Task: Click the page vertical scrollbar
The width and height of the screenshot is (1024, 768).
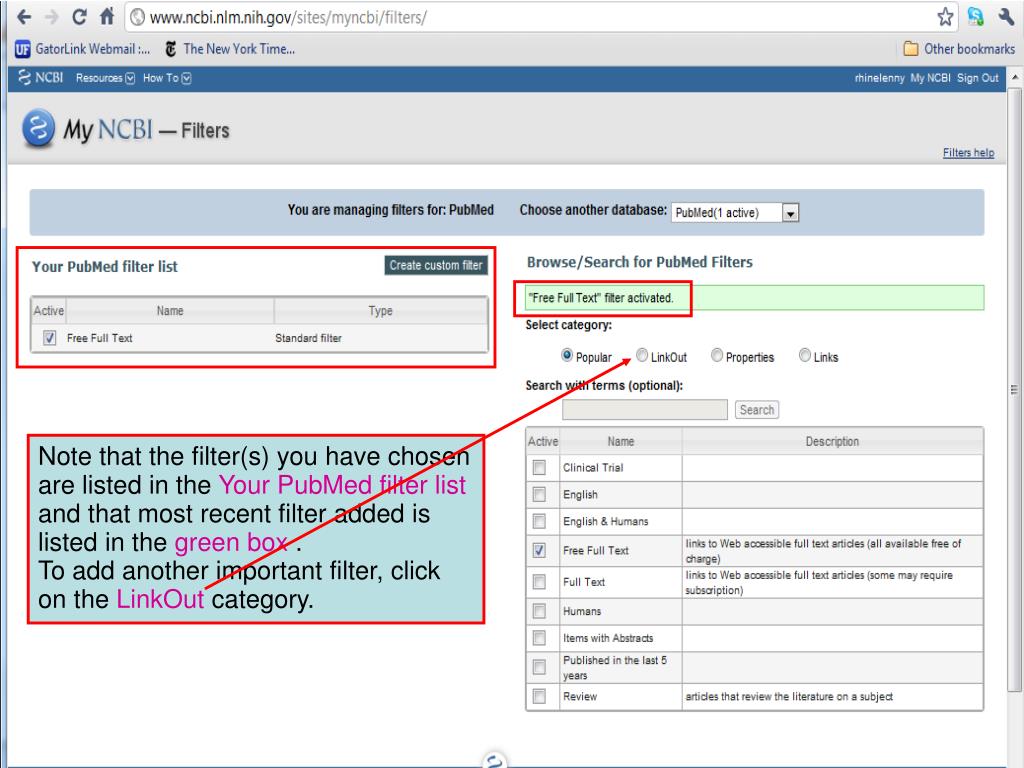Action: click(x=1014, y=390)
